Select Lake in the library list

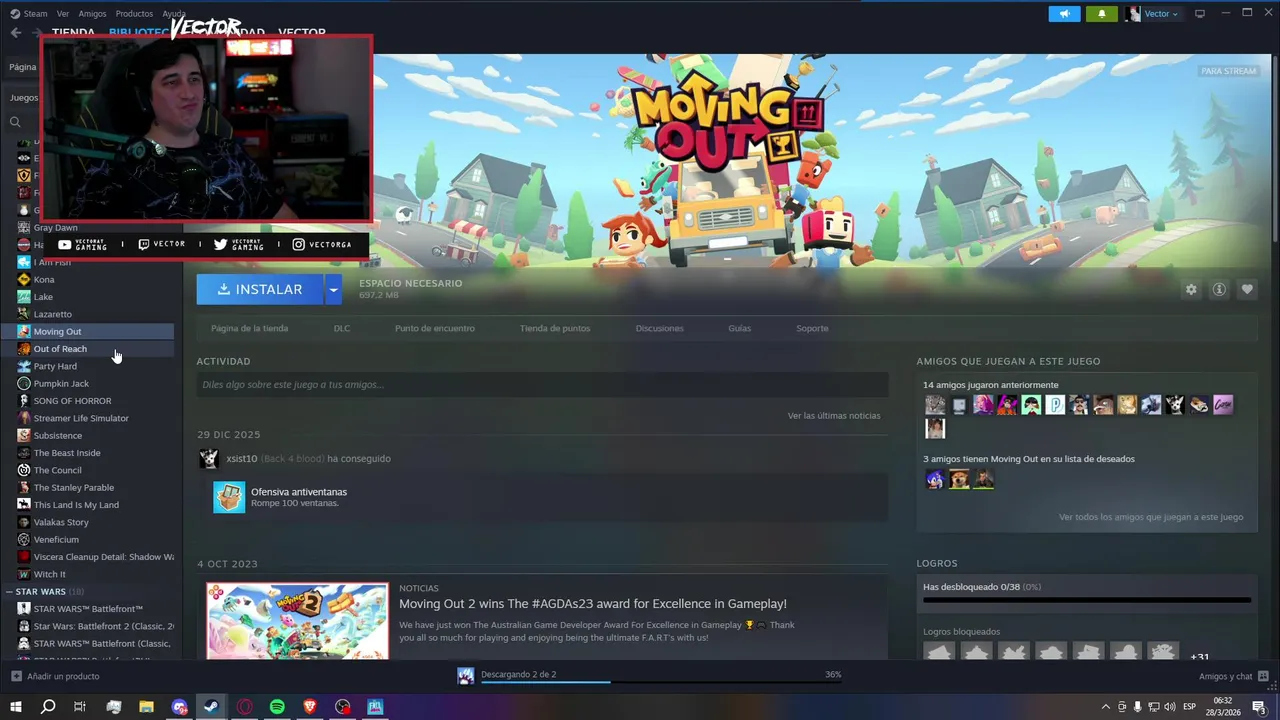coord(43,297)
